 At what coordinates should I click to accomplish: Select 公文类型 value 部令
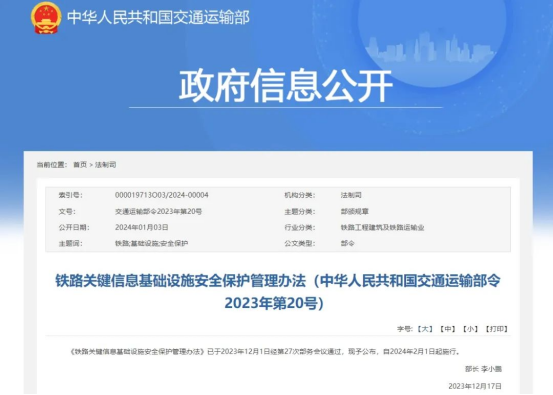tap(347, 243)
